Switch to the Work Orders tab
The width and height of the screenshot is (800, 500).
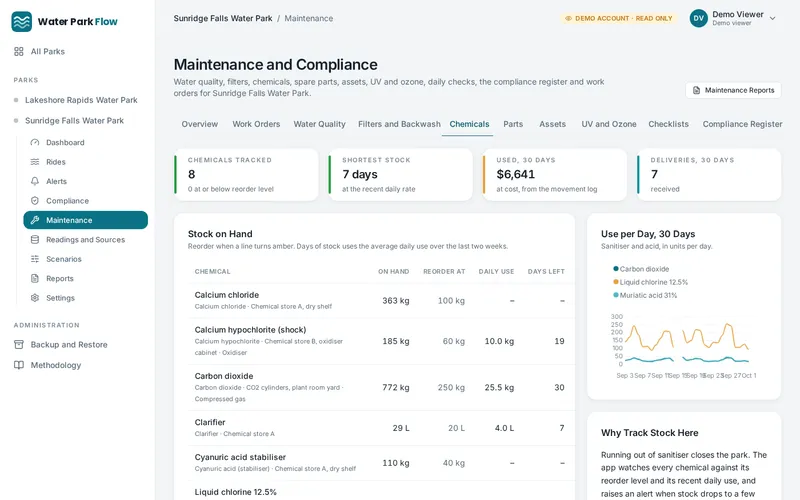pyautogui.click(x=256, y=124)
